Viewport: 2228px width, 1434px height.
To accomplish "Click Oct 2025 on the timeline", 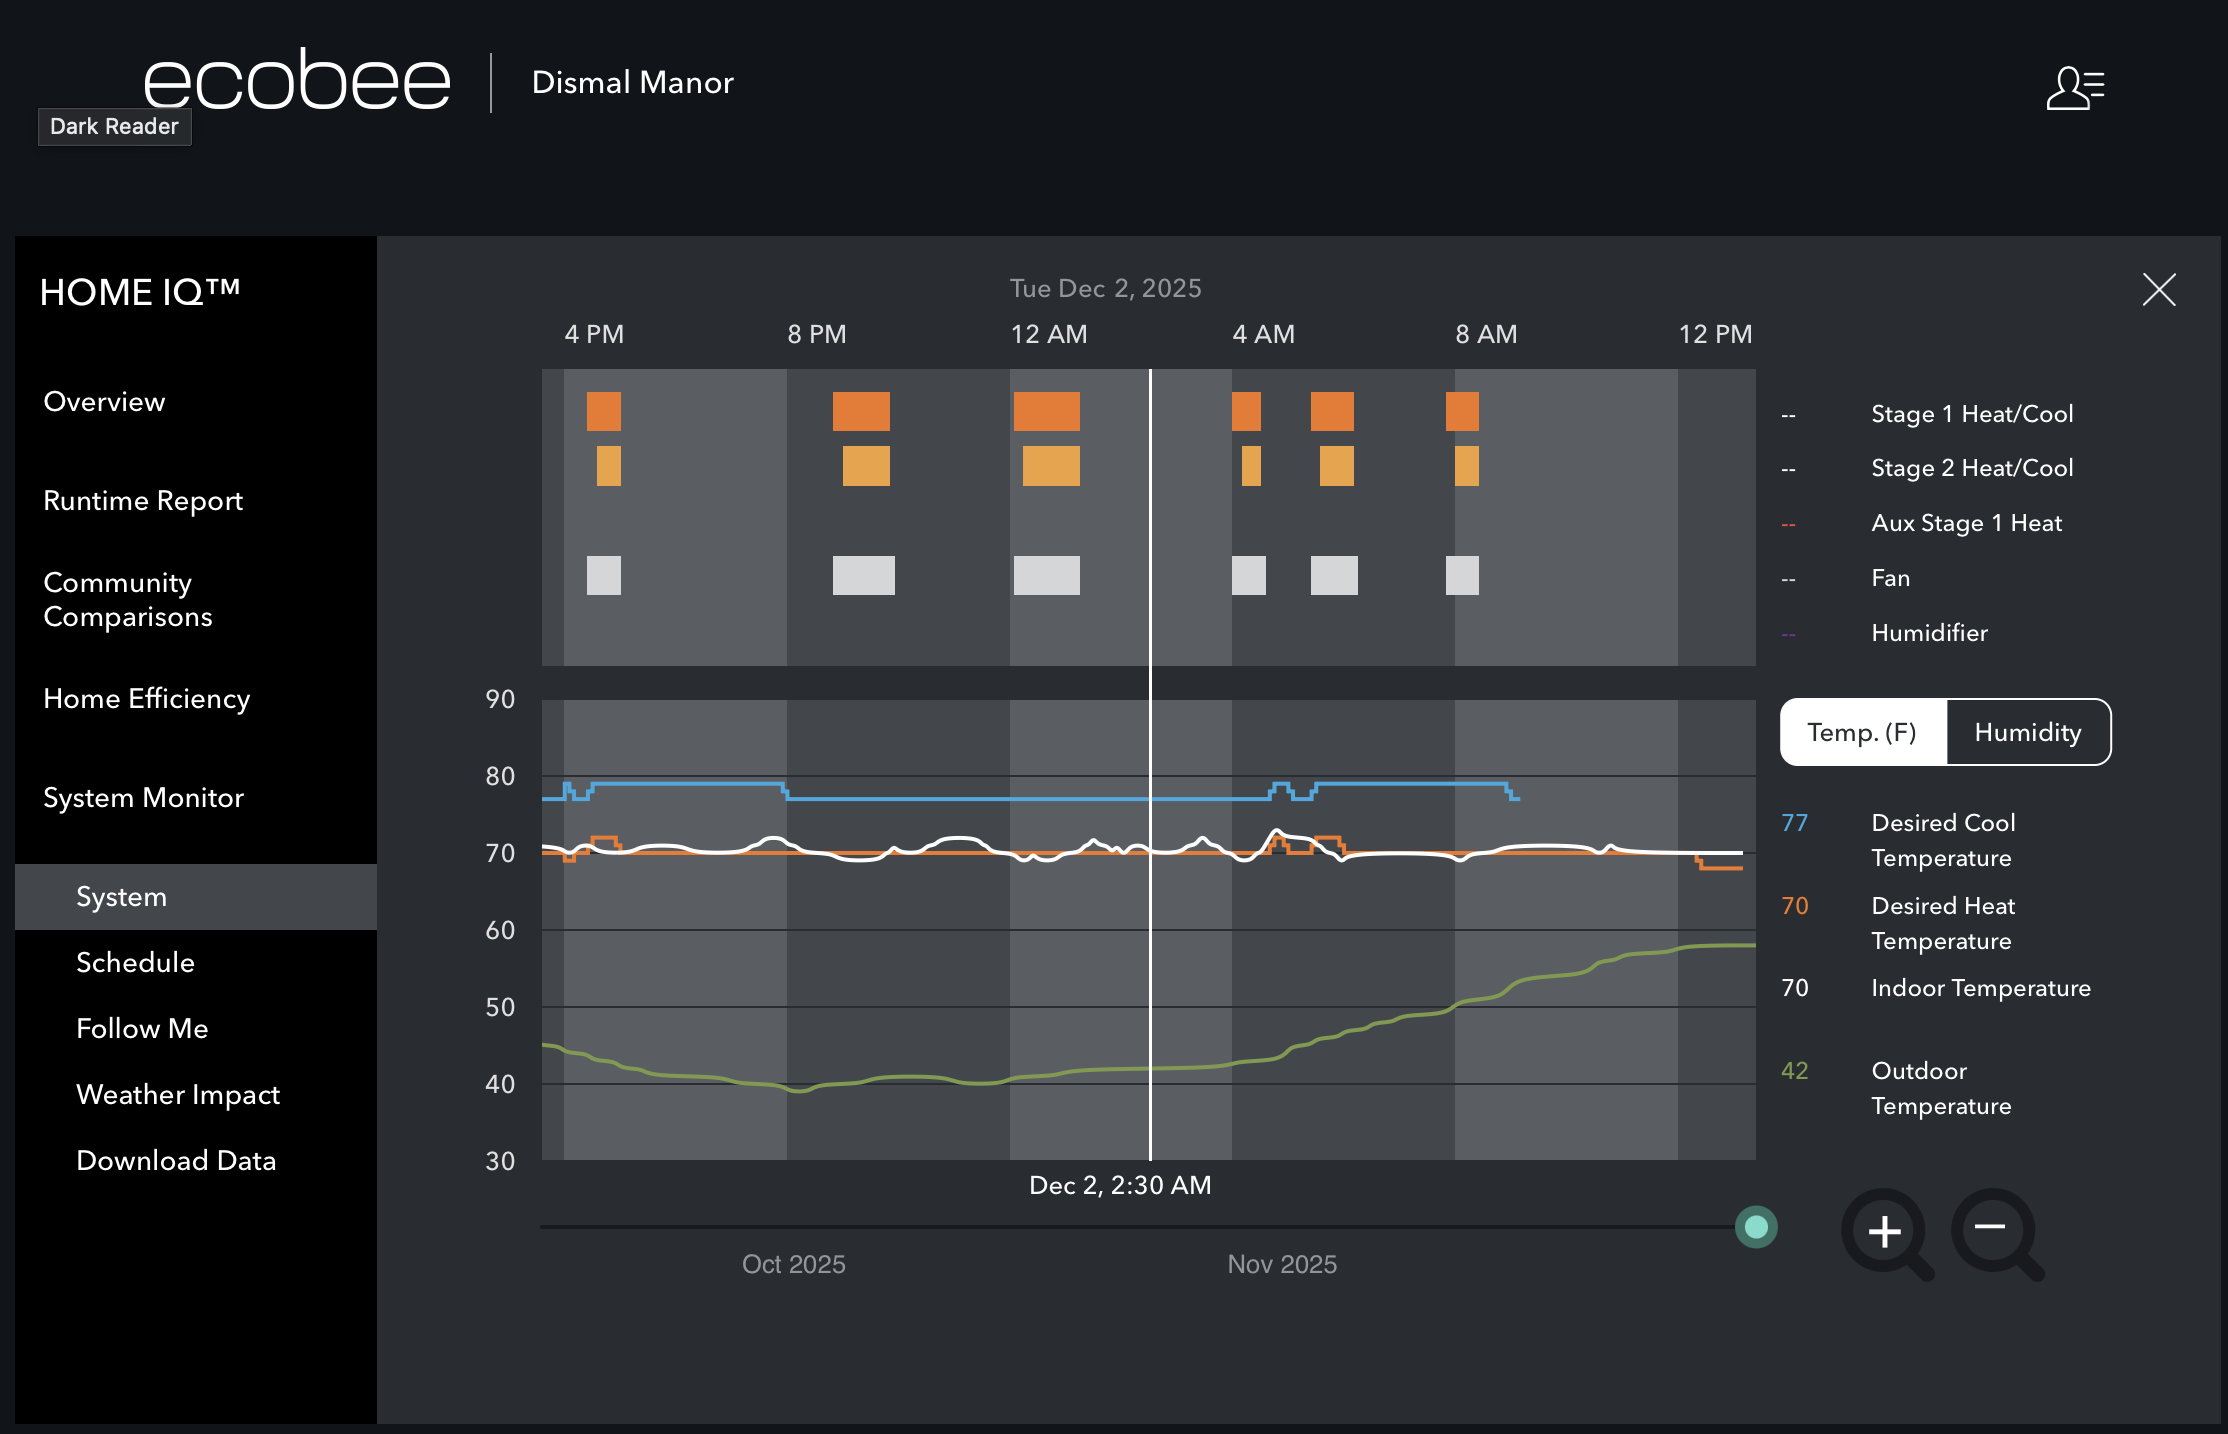I will tap(793, 1264).
